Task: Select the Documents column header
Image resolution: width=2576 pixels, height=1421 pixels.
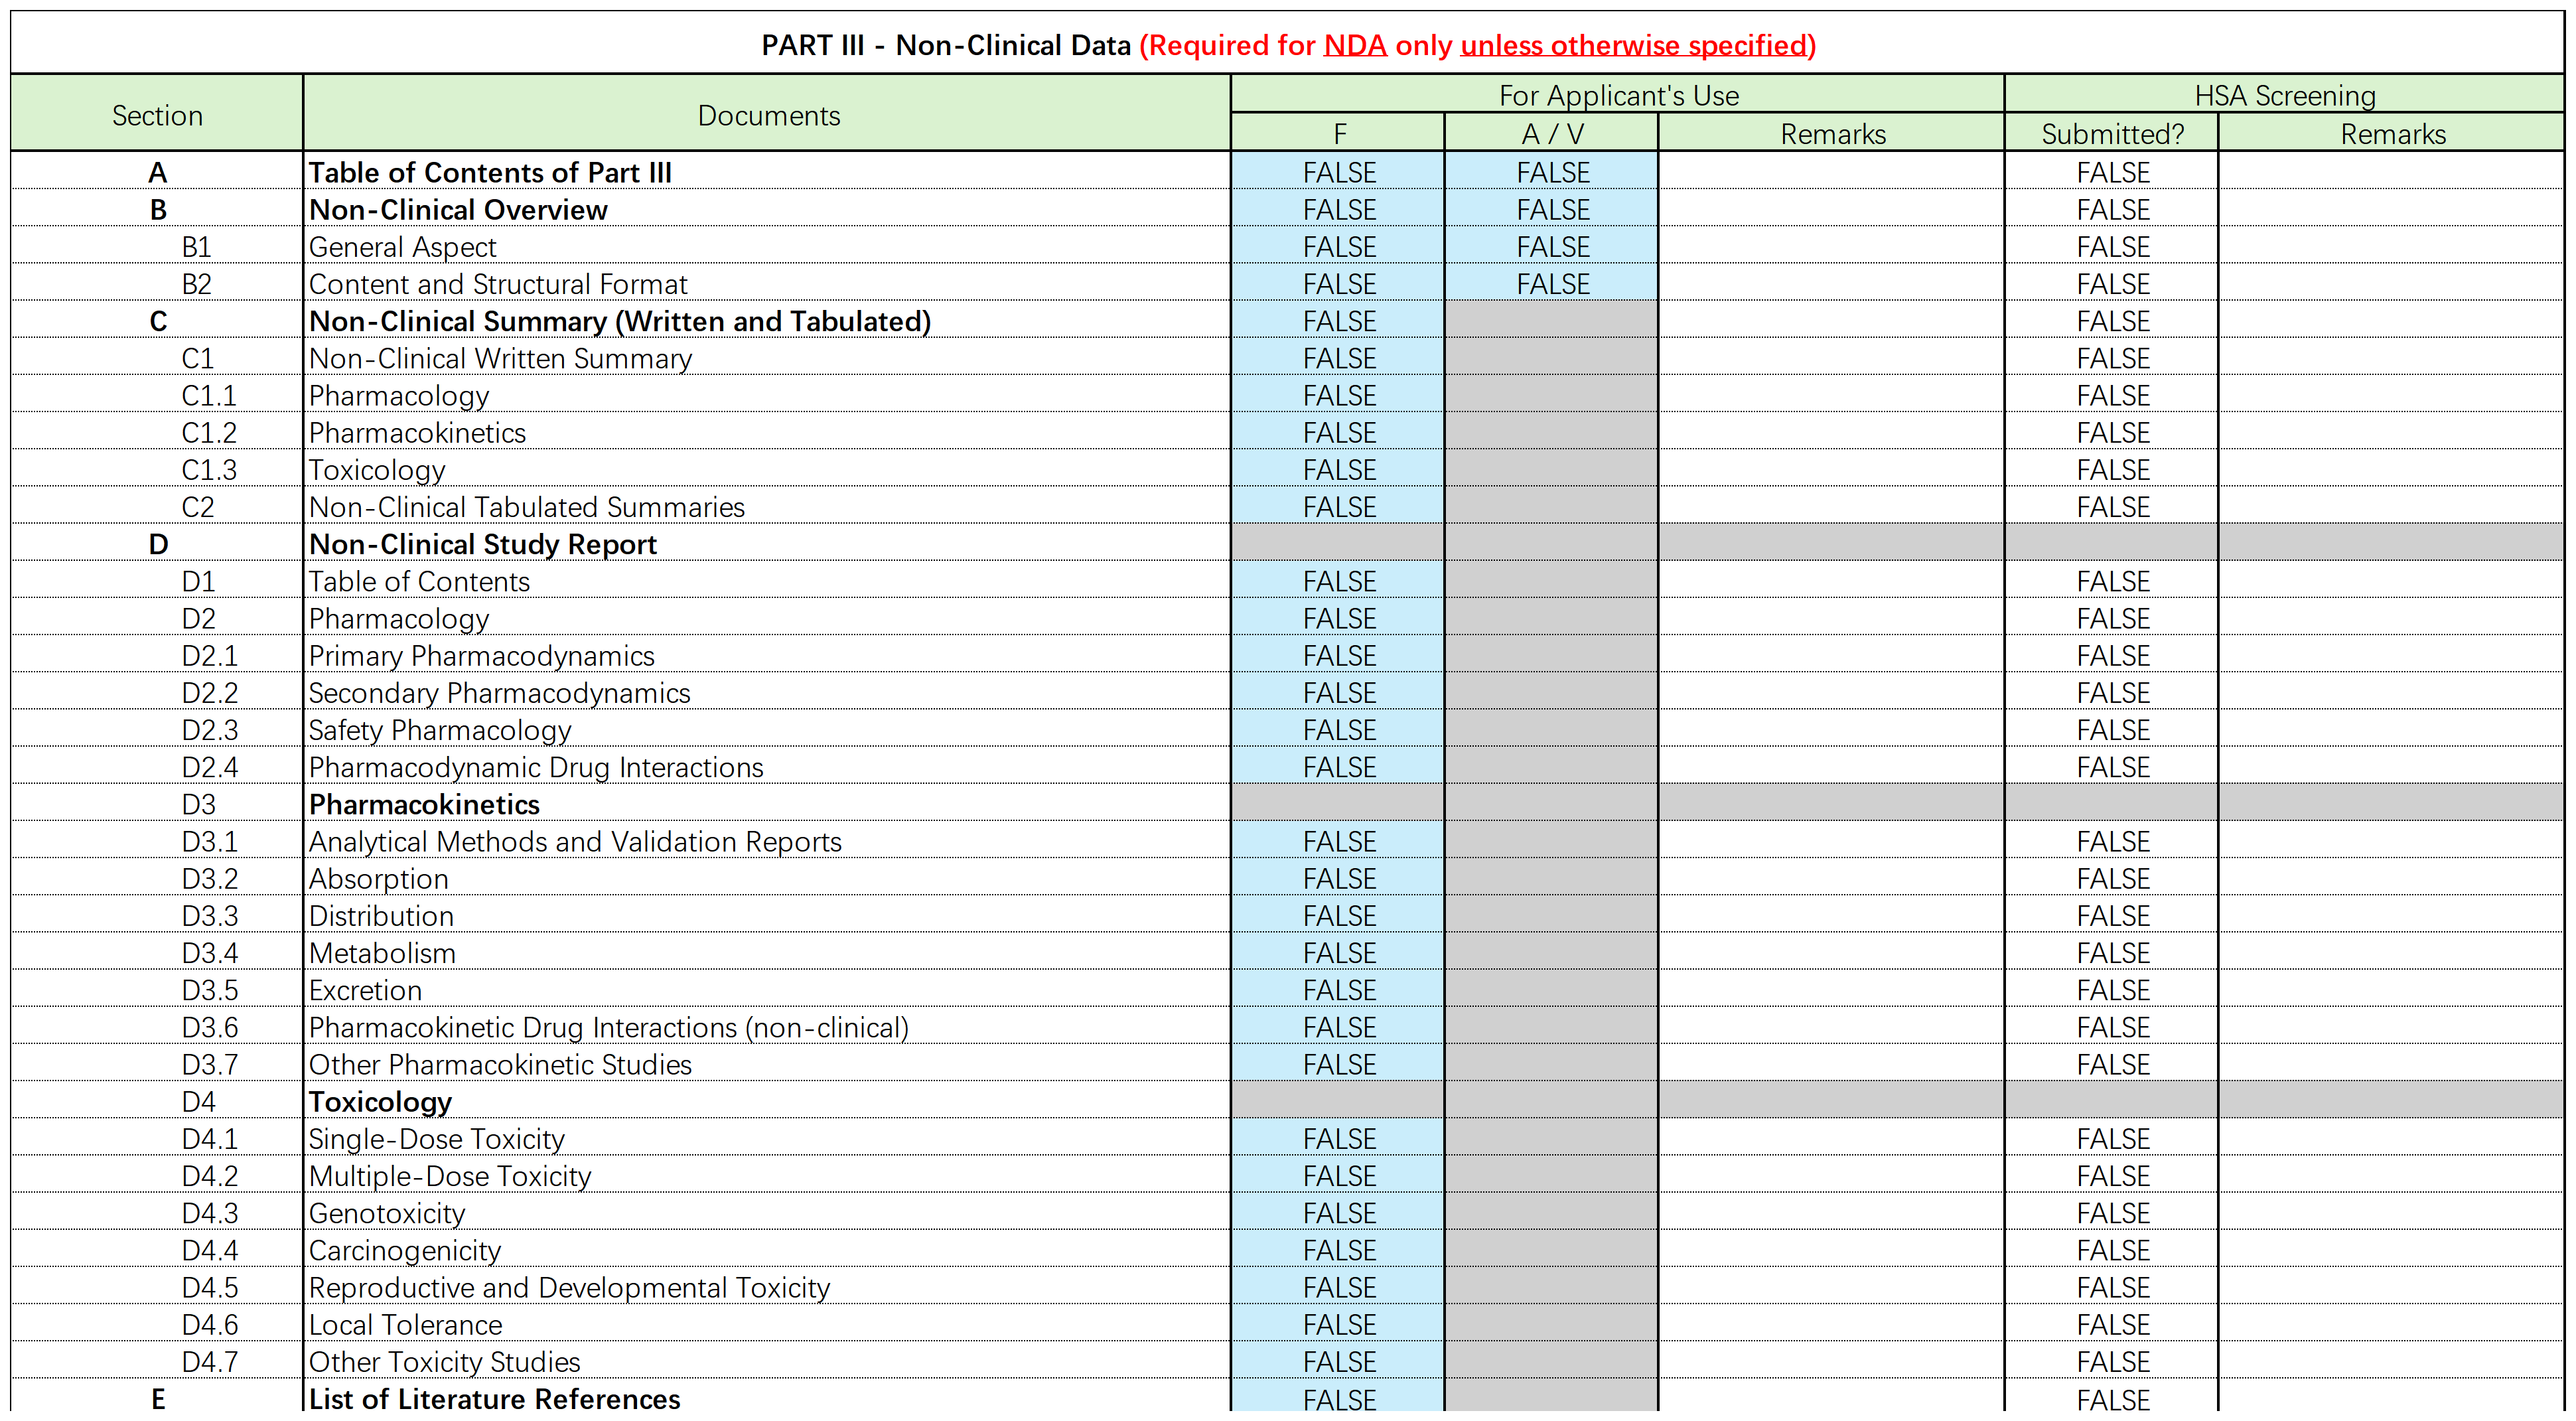Action: (x=767, y=115)
